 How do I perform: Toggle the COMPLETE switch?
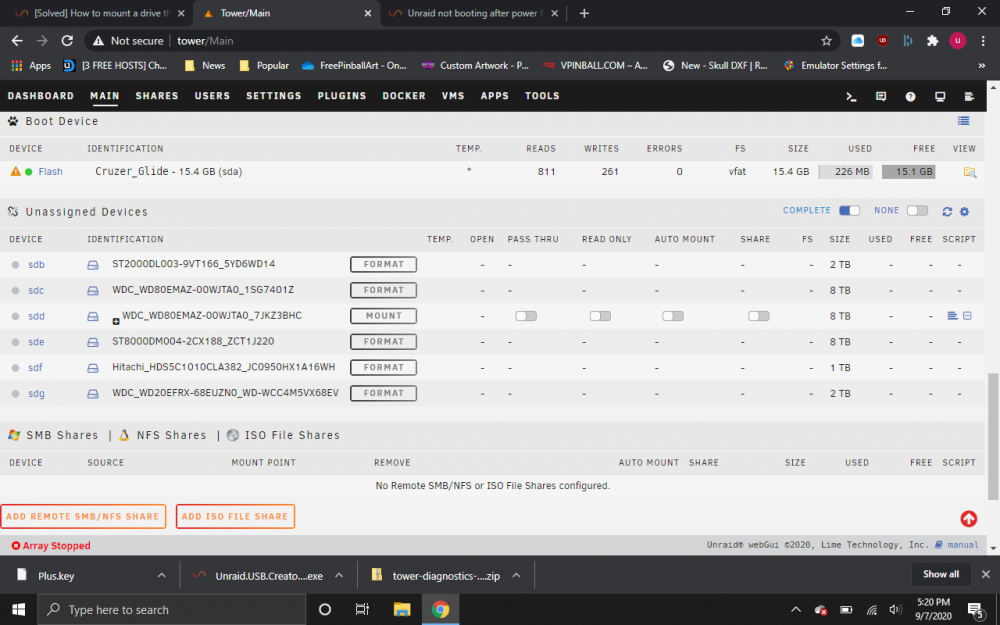[x=849, y=210]
